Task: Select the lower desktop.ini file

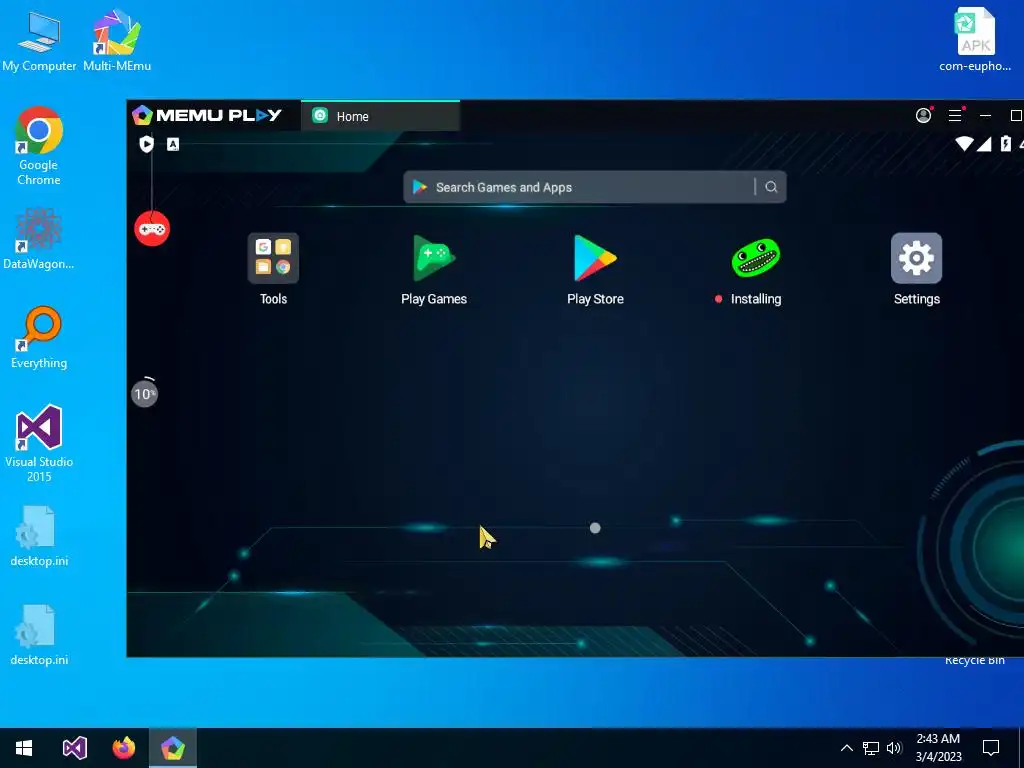Action: coord(39,635)
